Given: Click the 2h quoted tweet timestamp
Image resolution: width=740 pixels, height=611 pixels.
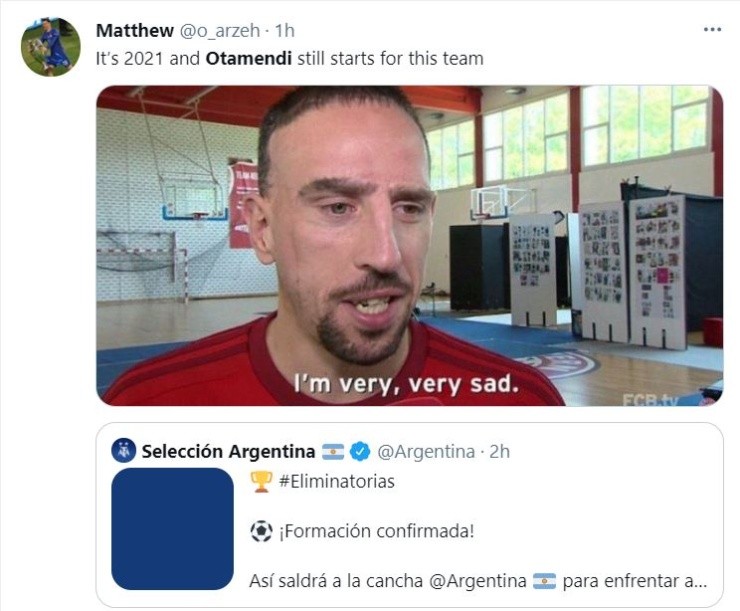Looking at the screenshot, I should [499, 452].
